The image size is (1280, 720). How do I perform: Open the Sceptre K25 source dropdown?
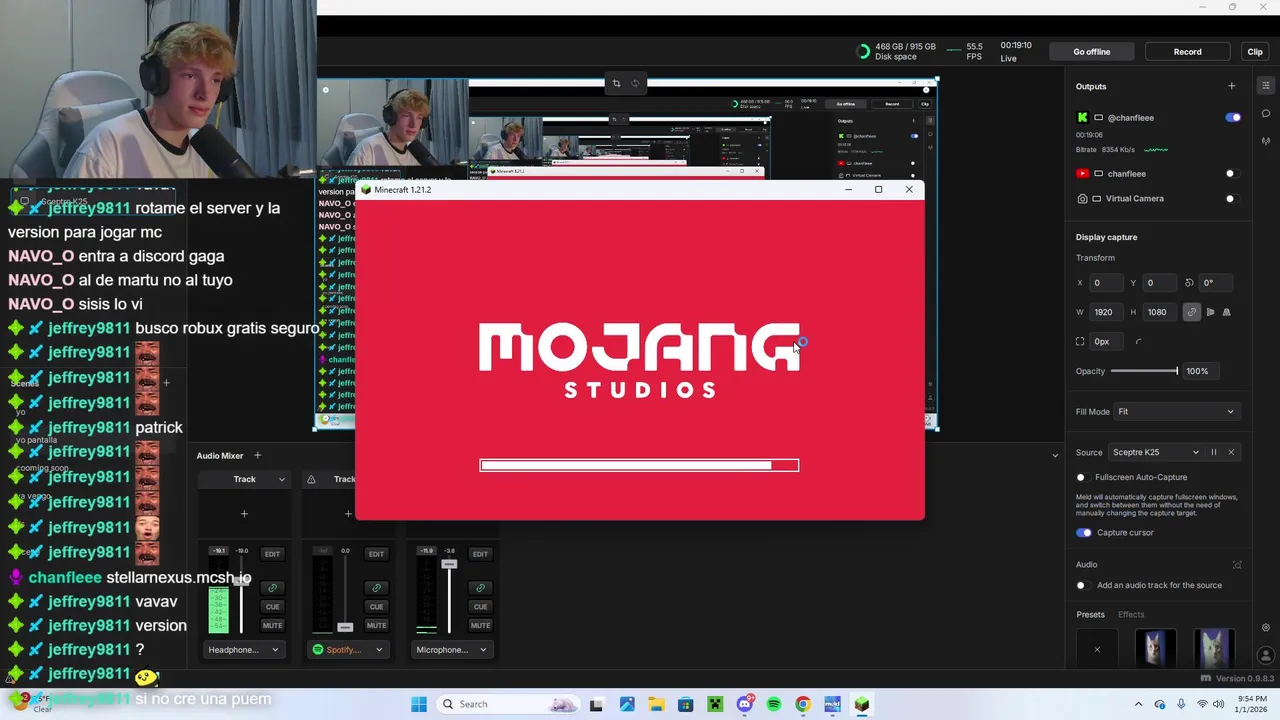pos(1156,452)
